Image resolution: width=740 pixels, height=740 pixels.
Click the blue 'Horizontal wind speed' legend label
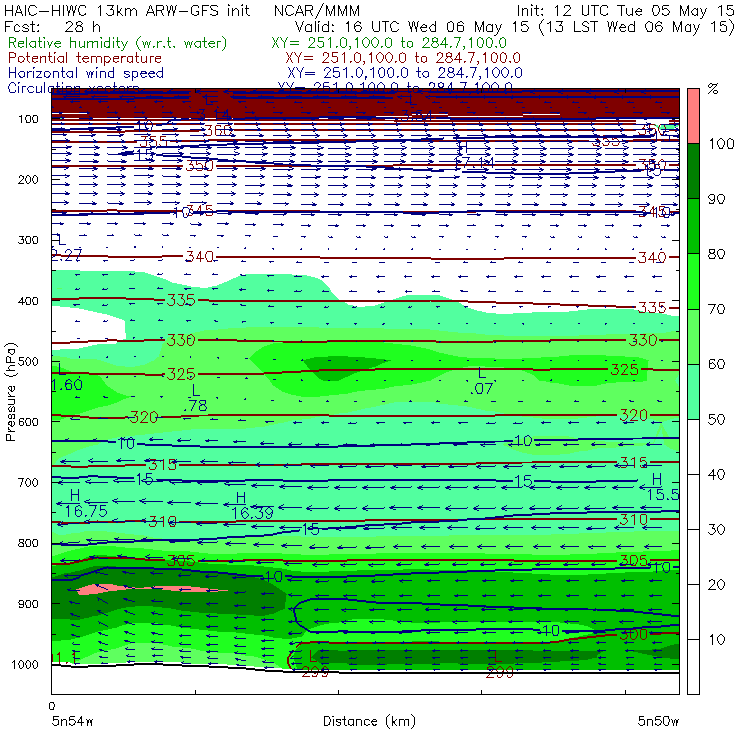point(86,73)
